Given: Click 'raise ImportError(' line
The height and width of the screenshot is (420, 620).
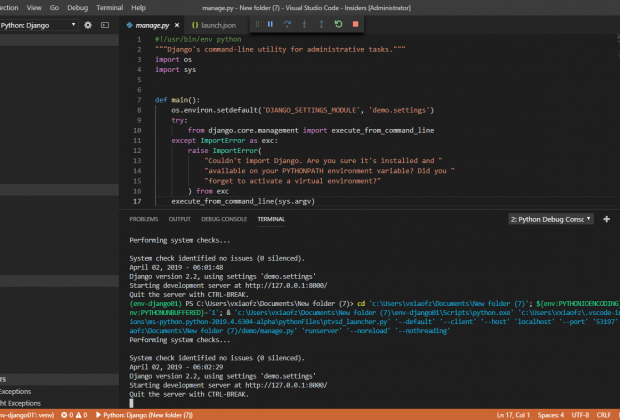Looking at the screenshot, I should [x=224, y=151].
